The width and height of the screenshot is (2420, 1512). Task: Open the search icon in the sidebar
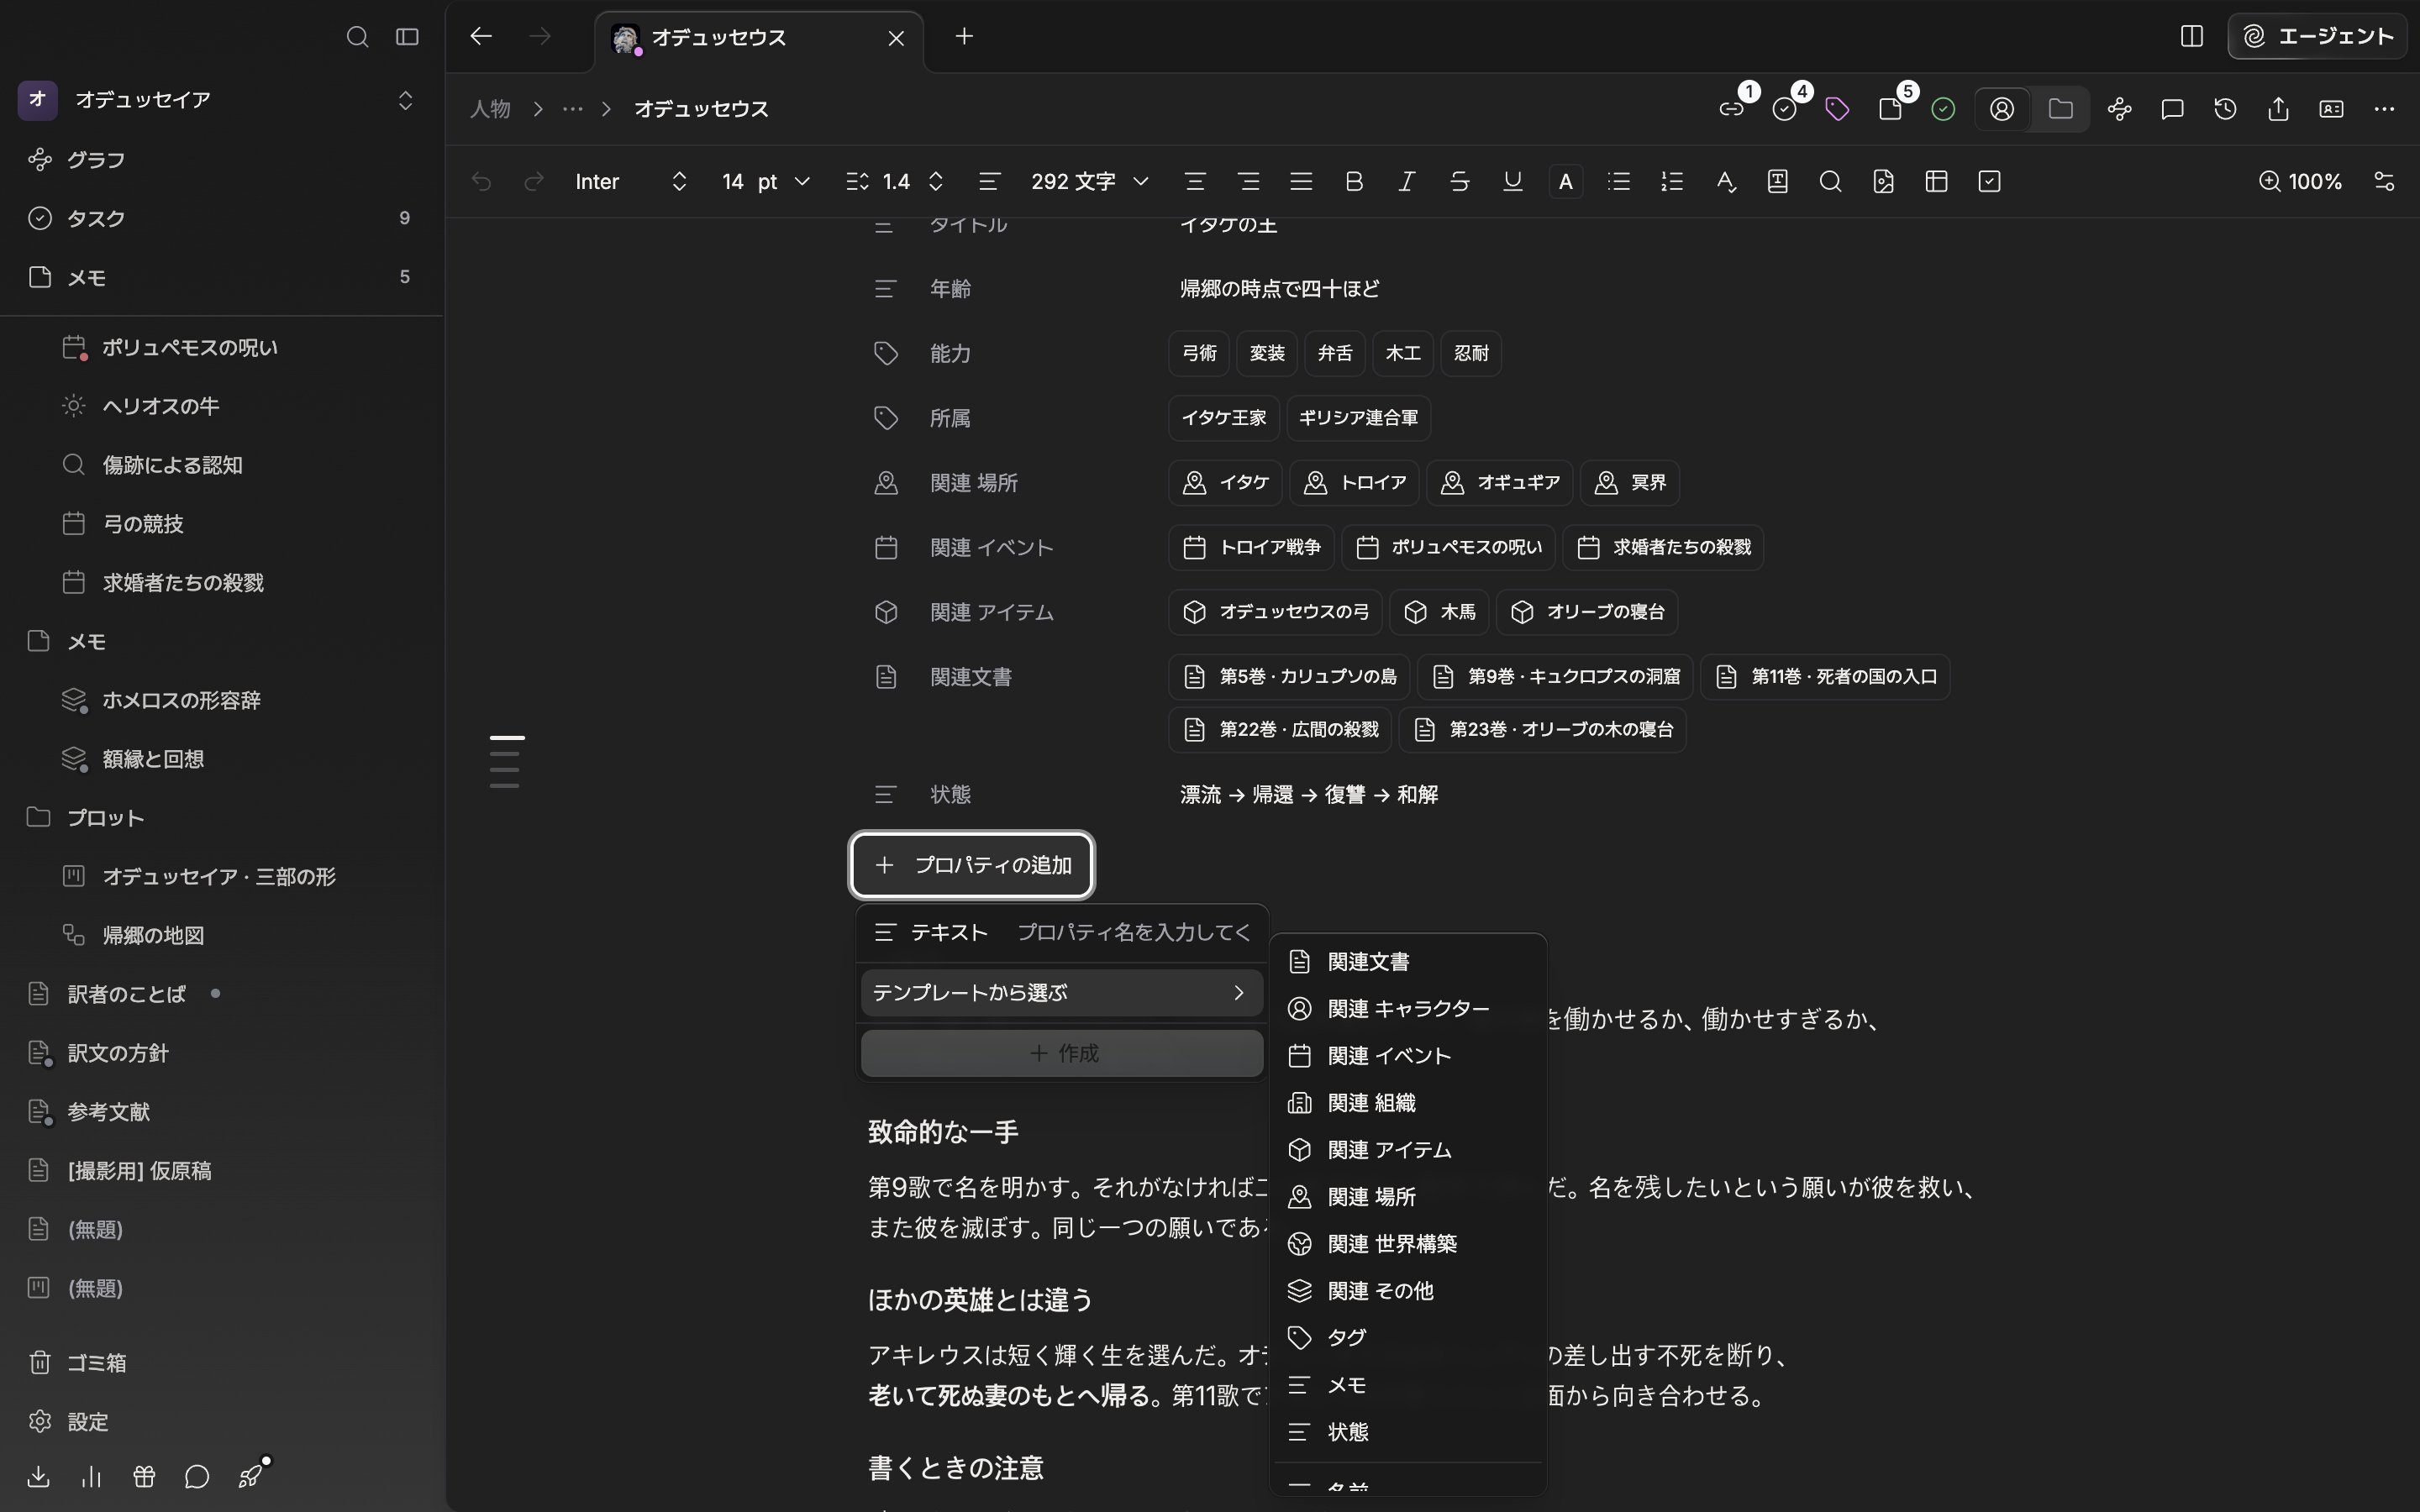[x=357, y=37]
